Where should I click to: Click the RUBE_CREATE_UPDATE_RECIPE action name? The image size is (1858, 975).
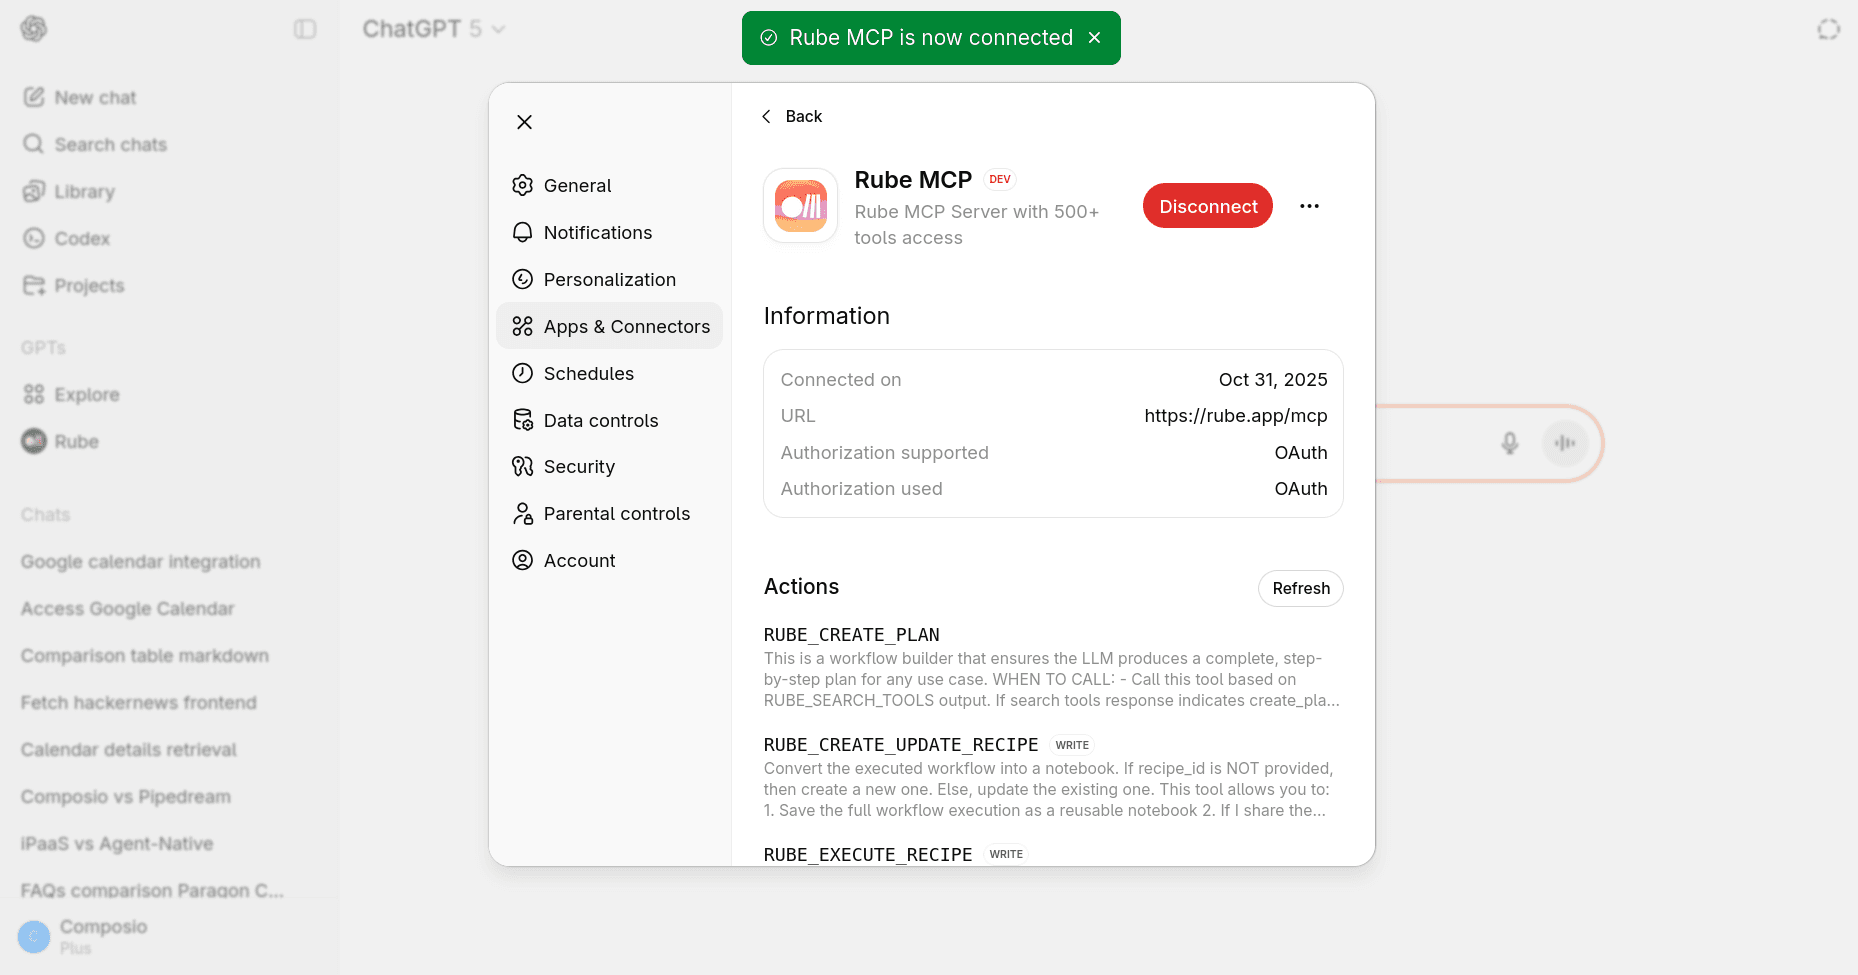(901, 745)
